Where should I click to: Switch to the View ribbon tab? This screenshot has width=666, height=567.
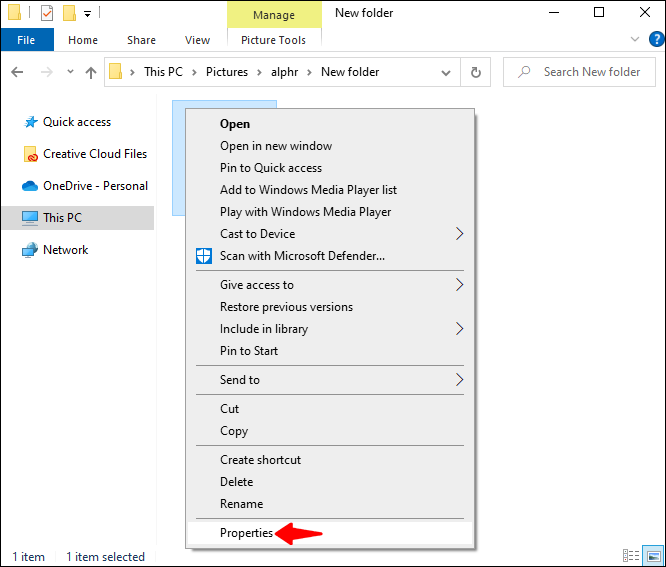pyautogui.click(x=197, y=40)
